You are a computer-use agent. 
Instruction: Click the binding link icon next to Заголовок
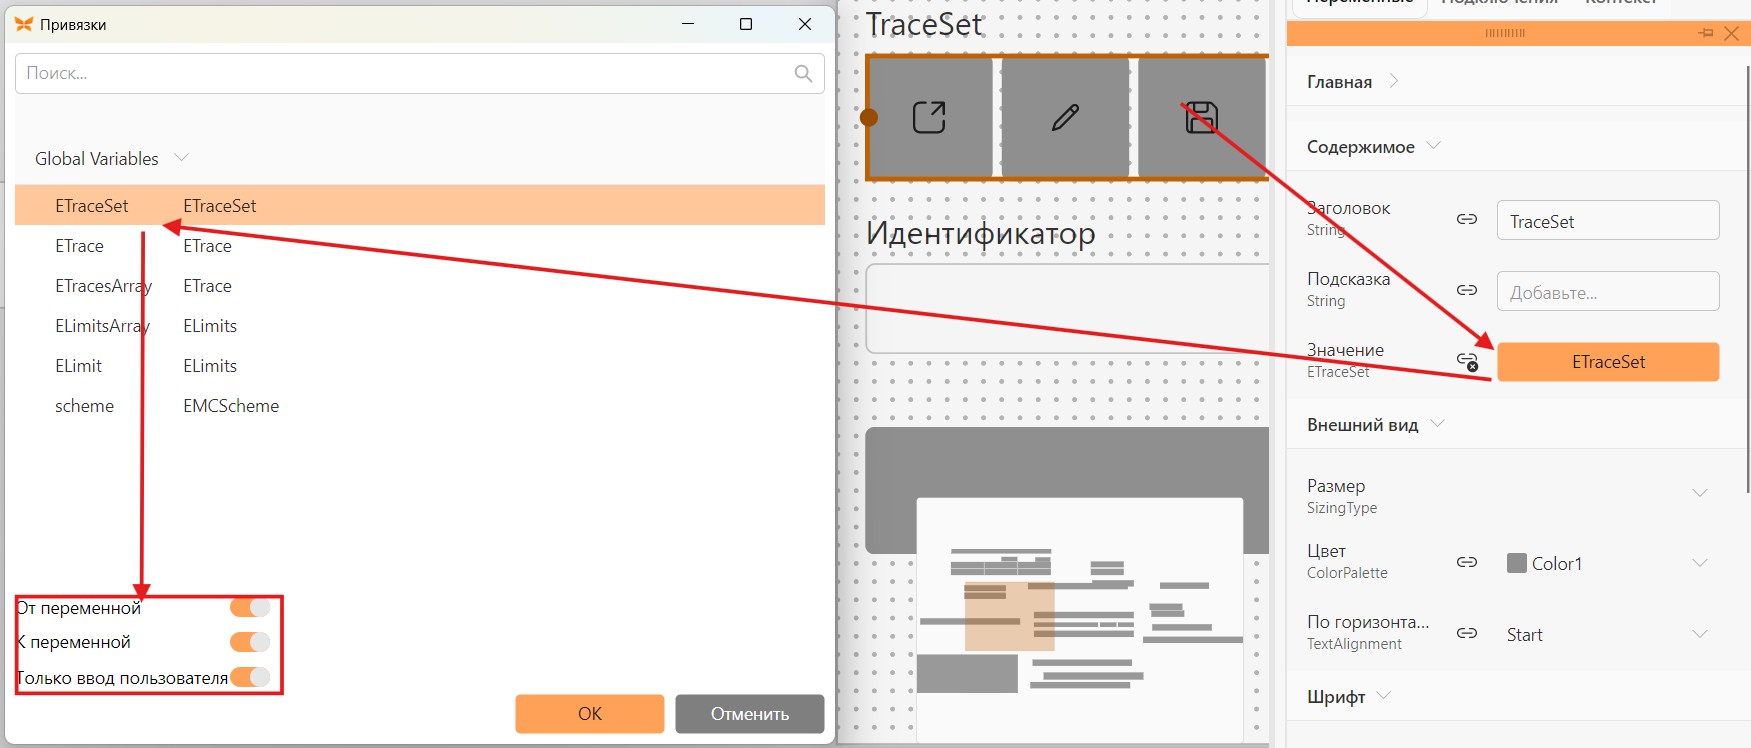click(1467, 219)
